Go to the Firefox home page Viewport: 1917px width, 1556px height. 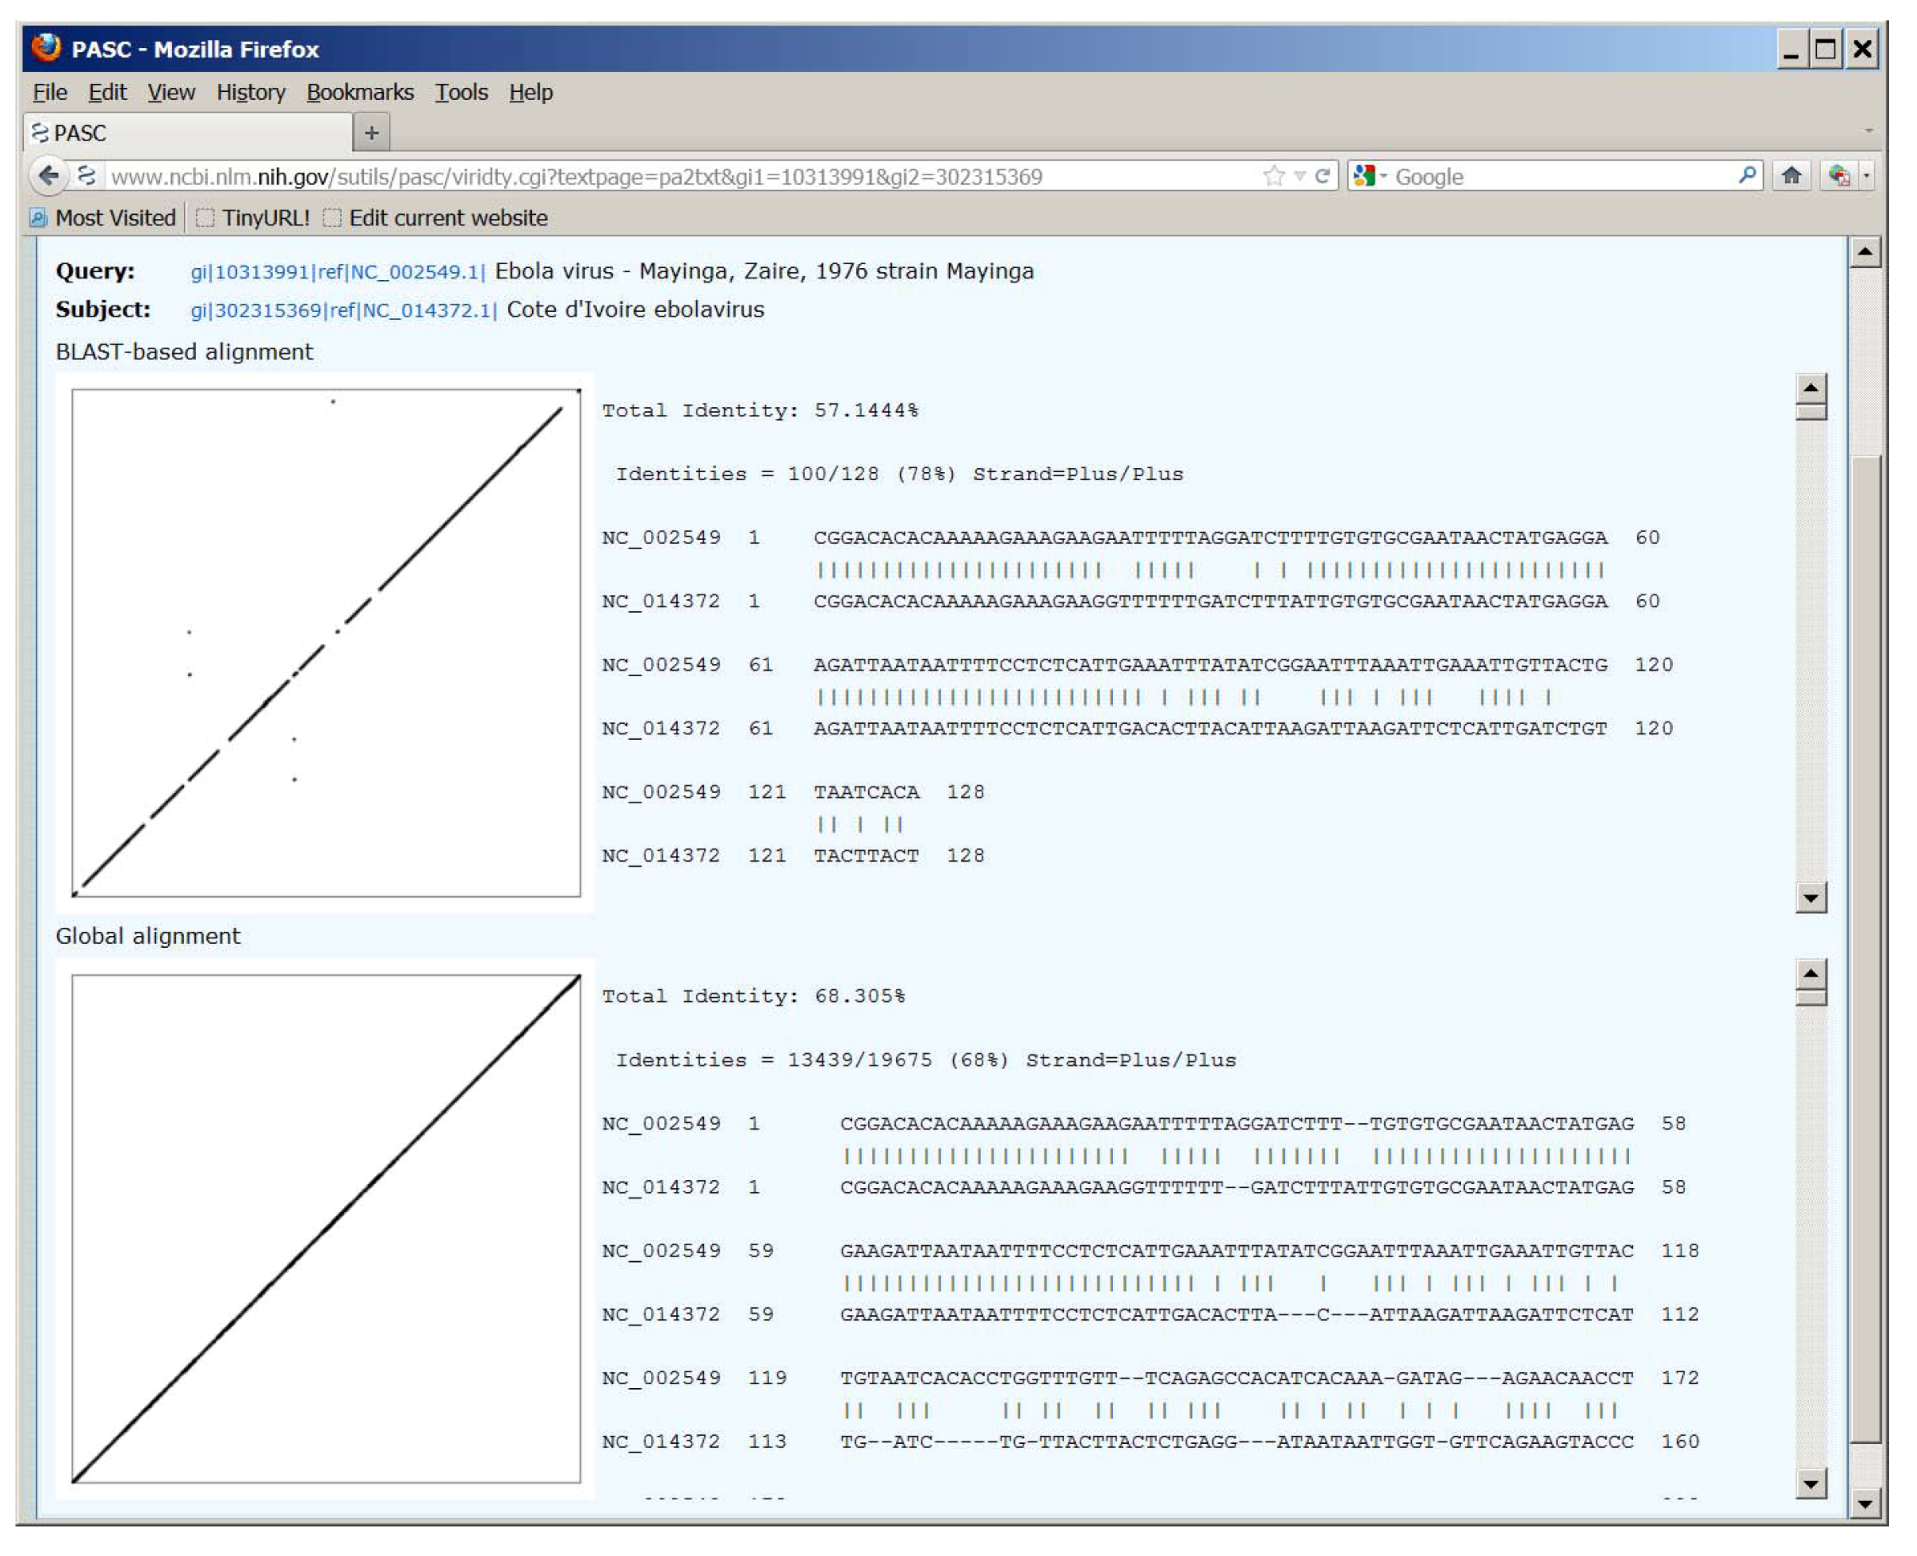point(1791,176)
